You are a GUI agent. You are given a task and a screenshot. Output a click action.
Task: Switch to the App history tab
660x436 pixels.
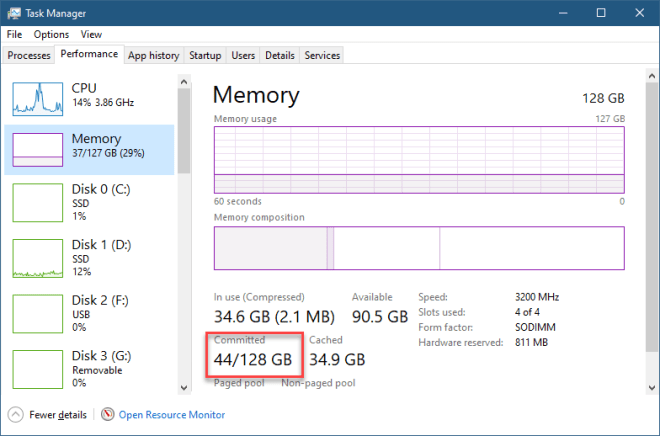pyautogui.click(x=153, y=55)
